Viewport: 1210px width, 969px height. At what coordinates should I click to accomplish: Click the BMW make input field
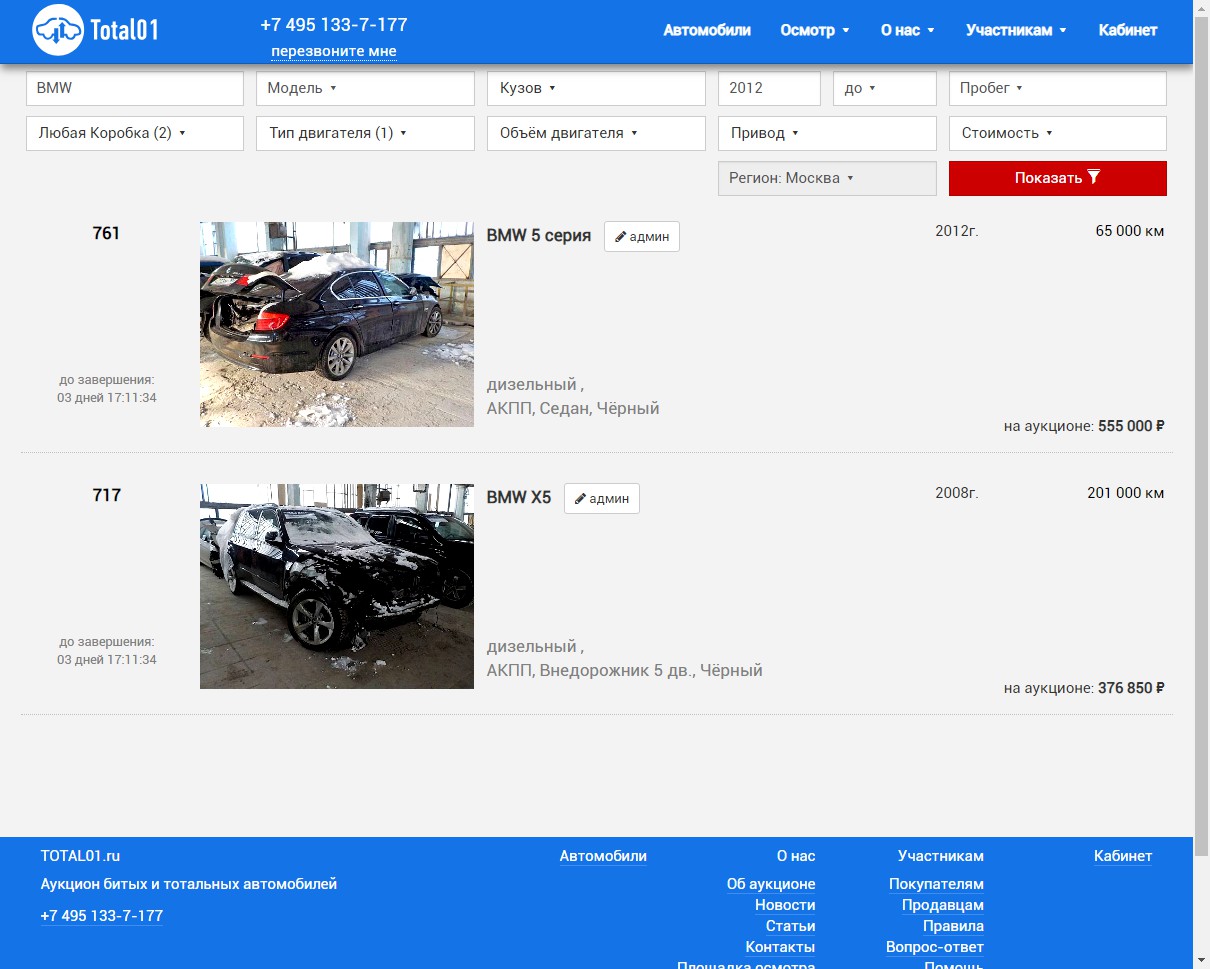(x=135, y=88)
